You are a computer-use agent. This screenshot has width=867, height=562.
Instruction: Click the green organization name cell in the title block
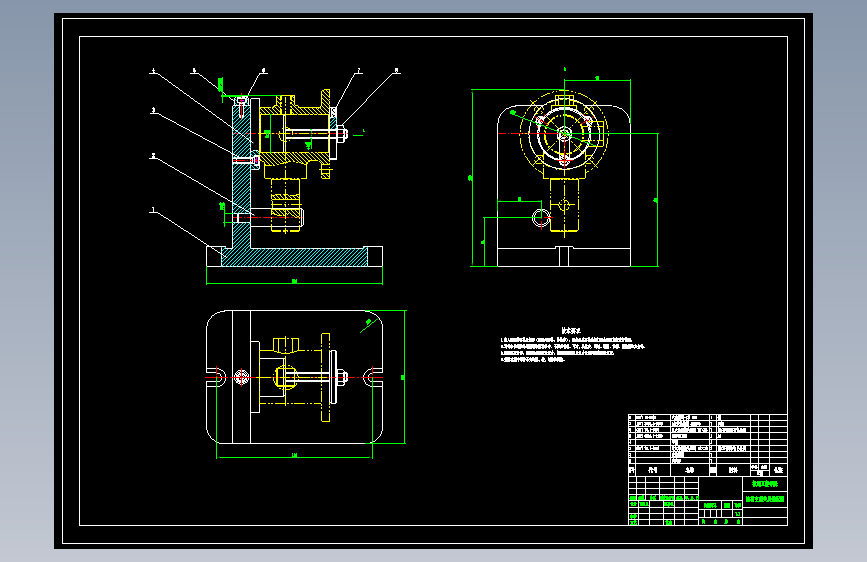pos(765,484)
